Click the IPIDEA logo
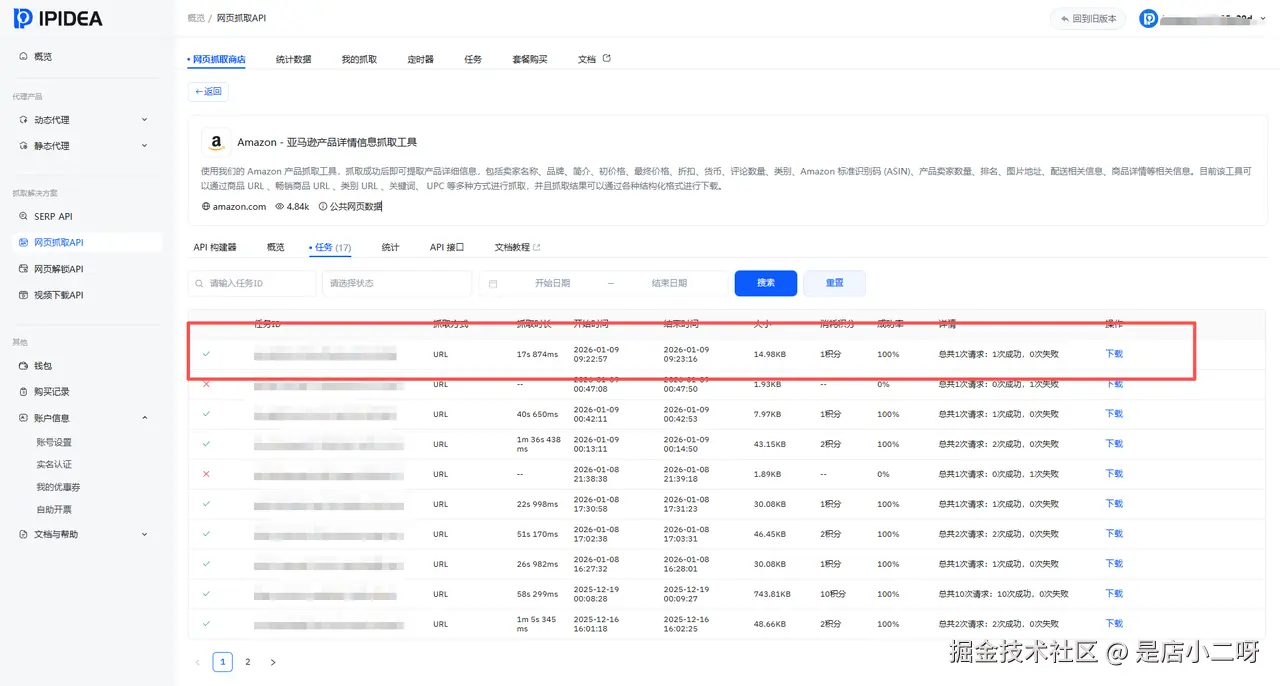Screen dimensions: 1280x686 pos(58,18)
